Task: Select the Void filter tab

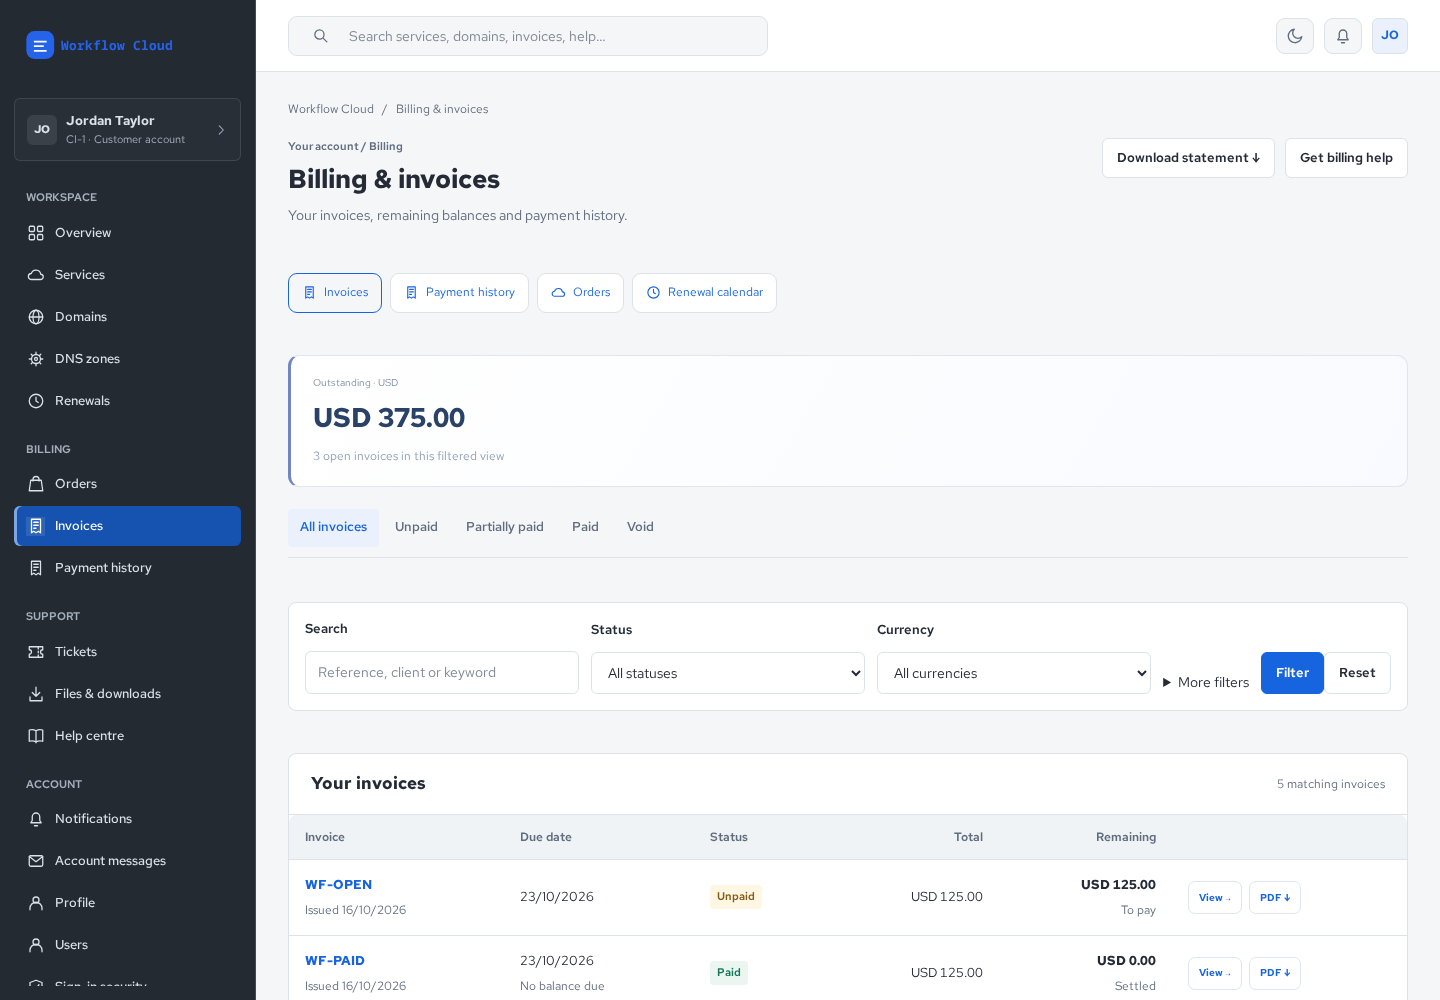Action: [x=640, y=527]
